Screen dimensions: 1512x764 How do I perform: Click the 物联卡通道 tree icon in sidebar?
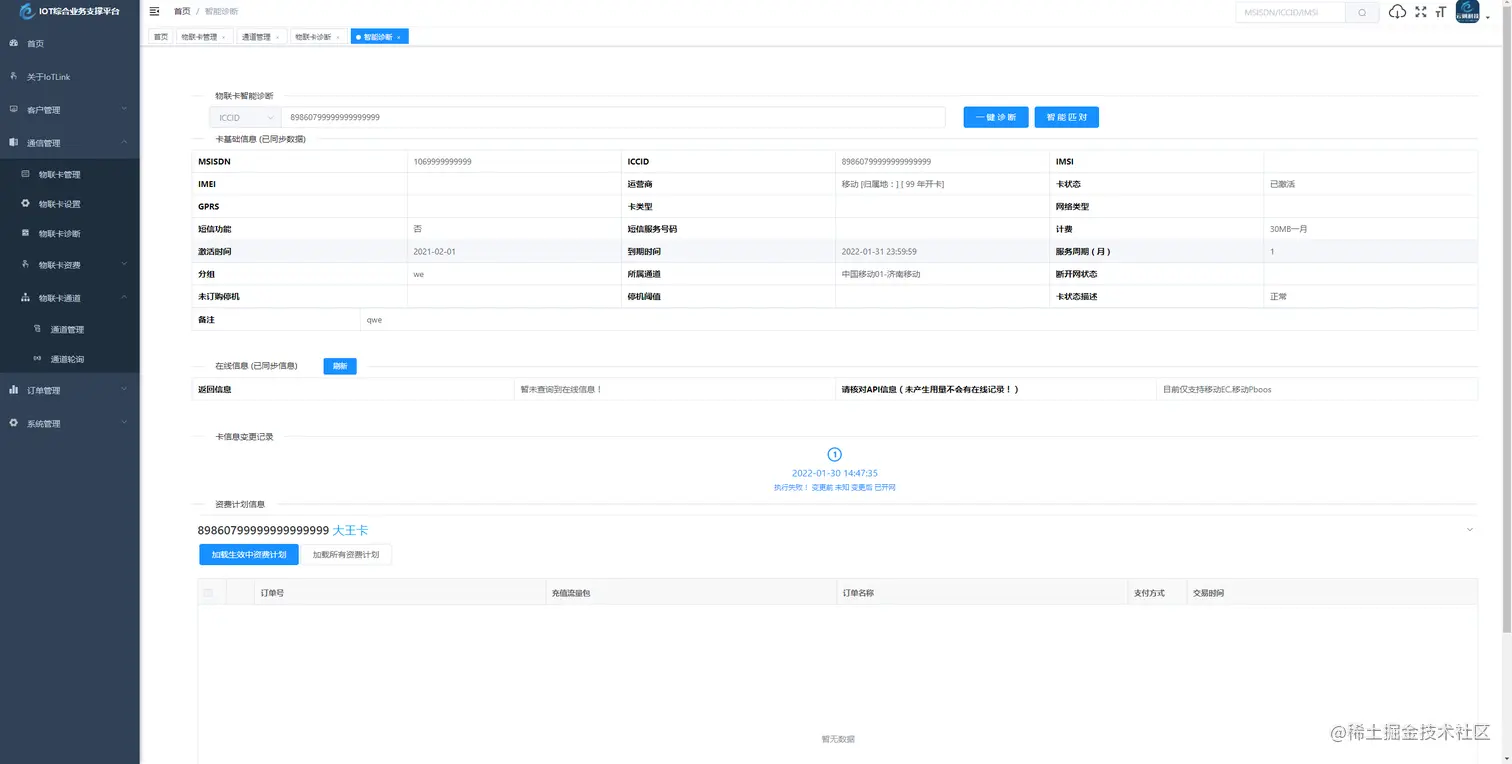25,297
